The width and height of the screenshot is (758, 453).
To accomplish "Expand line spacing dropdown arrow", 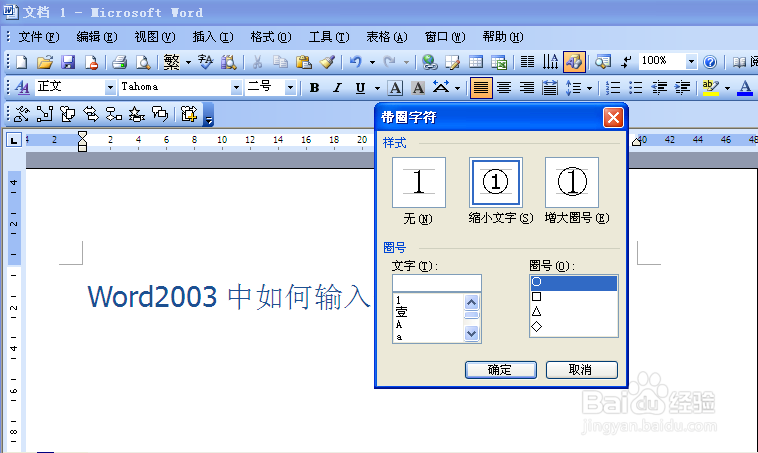I will click(x=589, y=88).
